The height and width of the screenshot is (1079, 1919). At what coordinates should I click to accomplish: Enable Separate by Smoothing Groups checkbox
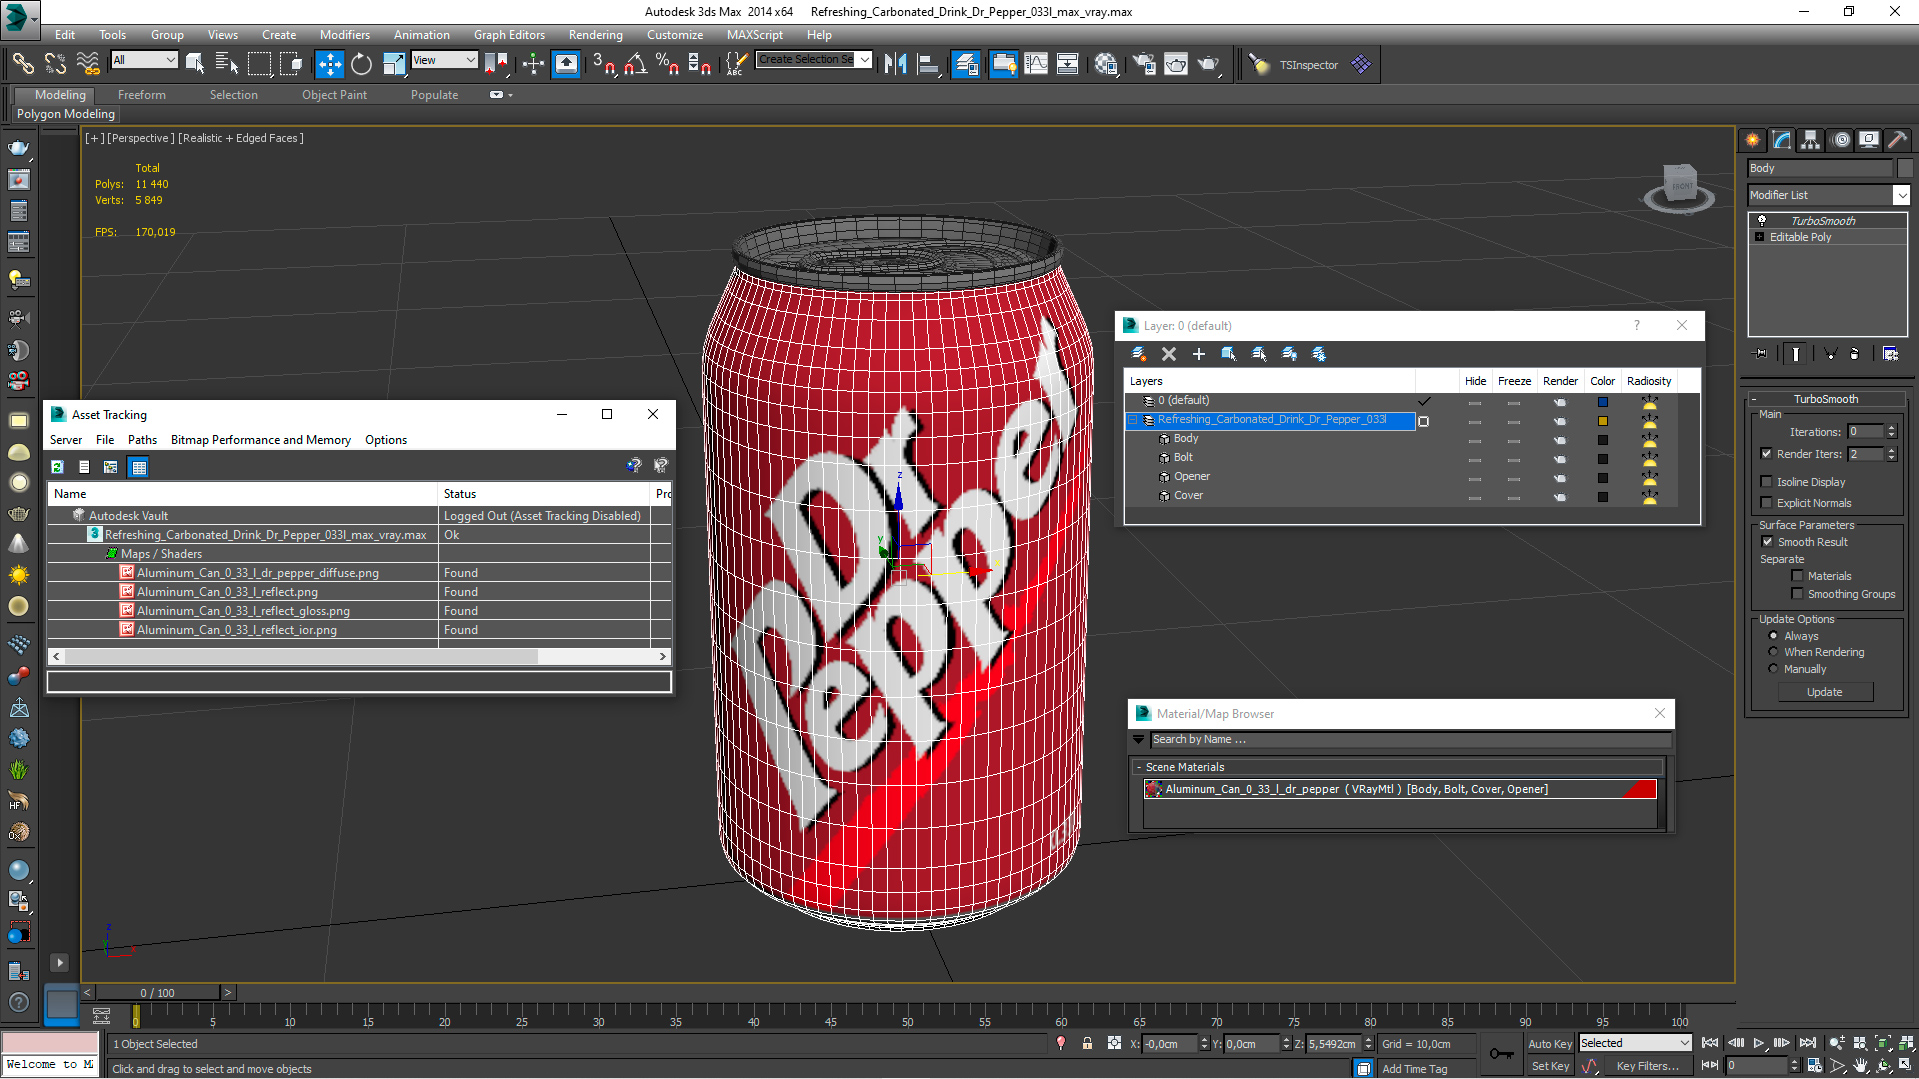coord(1797,594)
